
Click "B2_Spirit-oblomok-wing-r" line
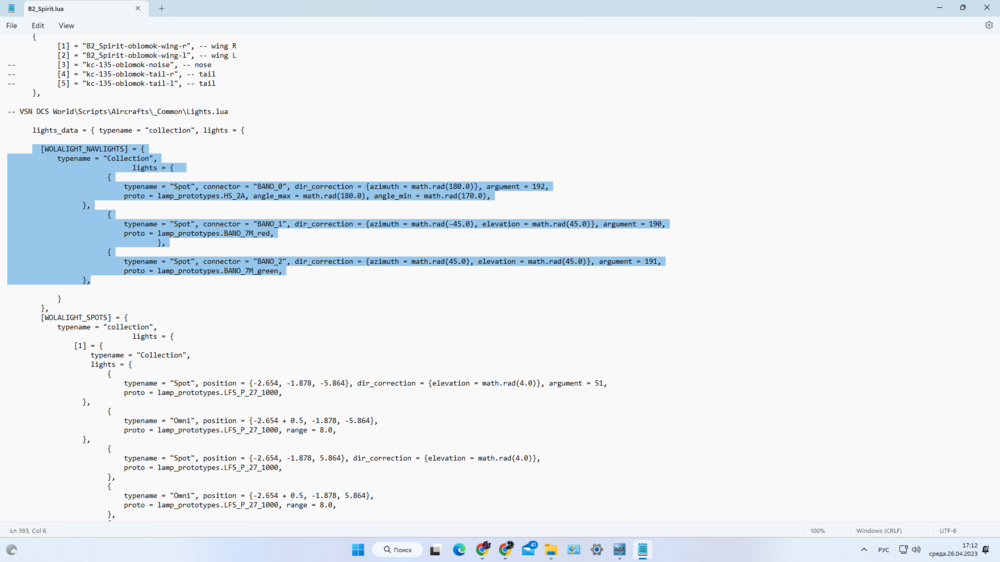click(147, 46)
